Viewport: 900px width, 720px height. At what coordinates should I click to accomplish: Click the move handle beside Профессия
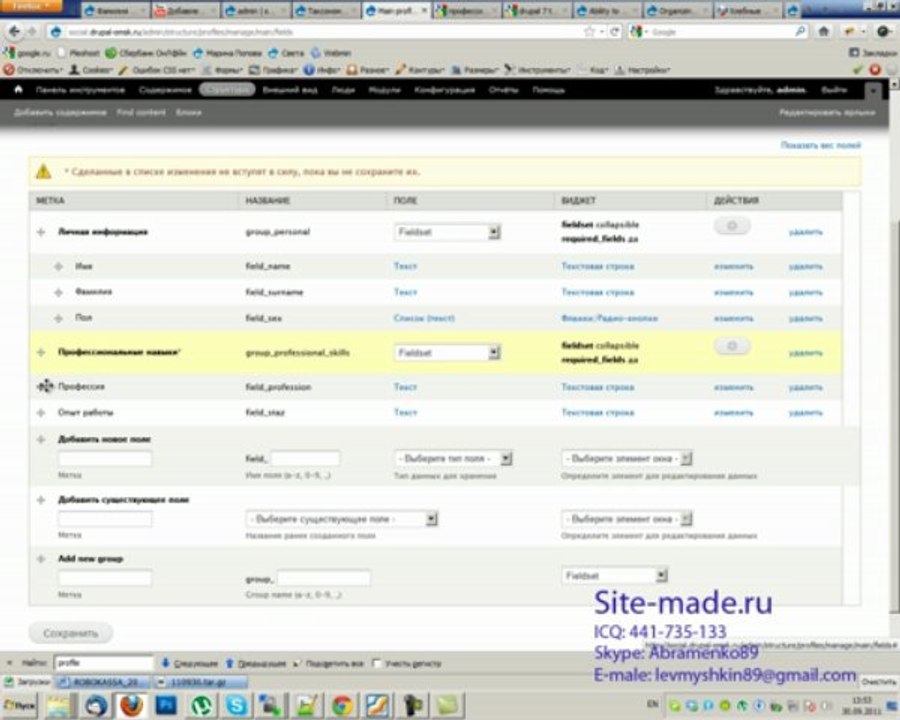click(45, 386)
